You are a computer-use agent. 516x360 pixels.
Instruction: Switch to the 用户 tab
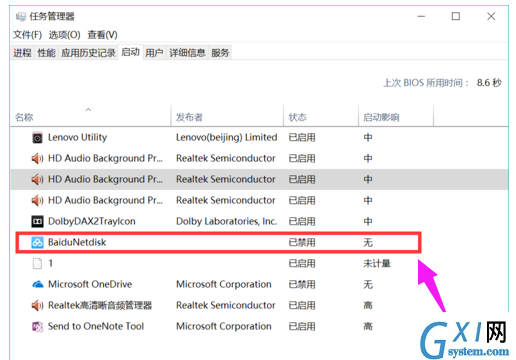[x=154, y=53]
